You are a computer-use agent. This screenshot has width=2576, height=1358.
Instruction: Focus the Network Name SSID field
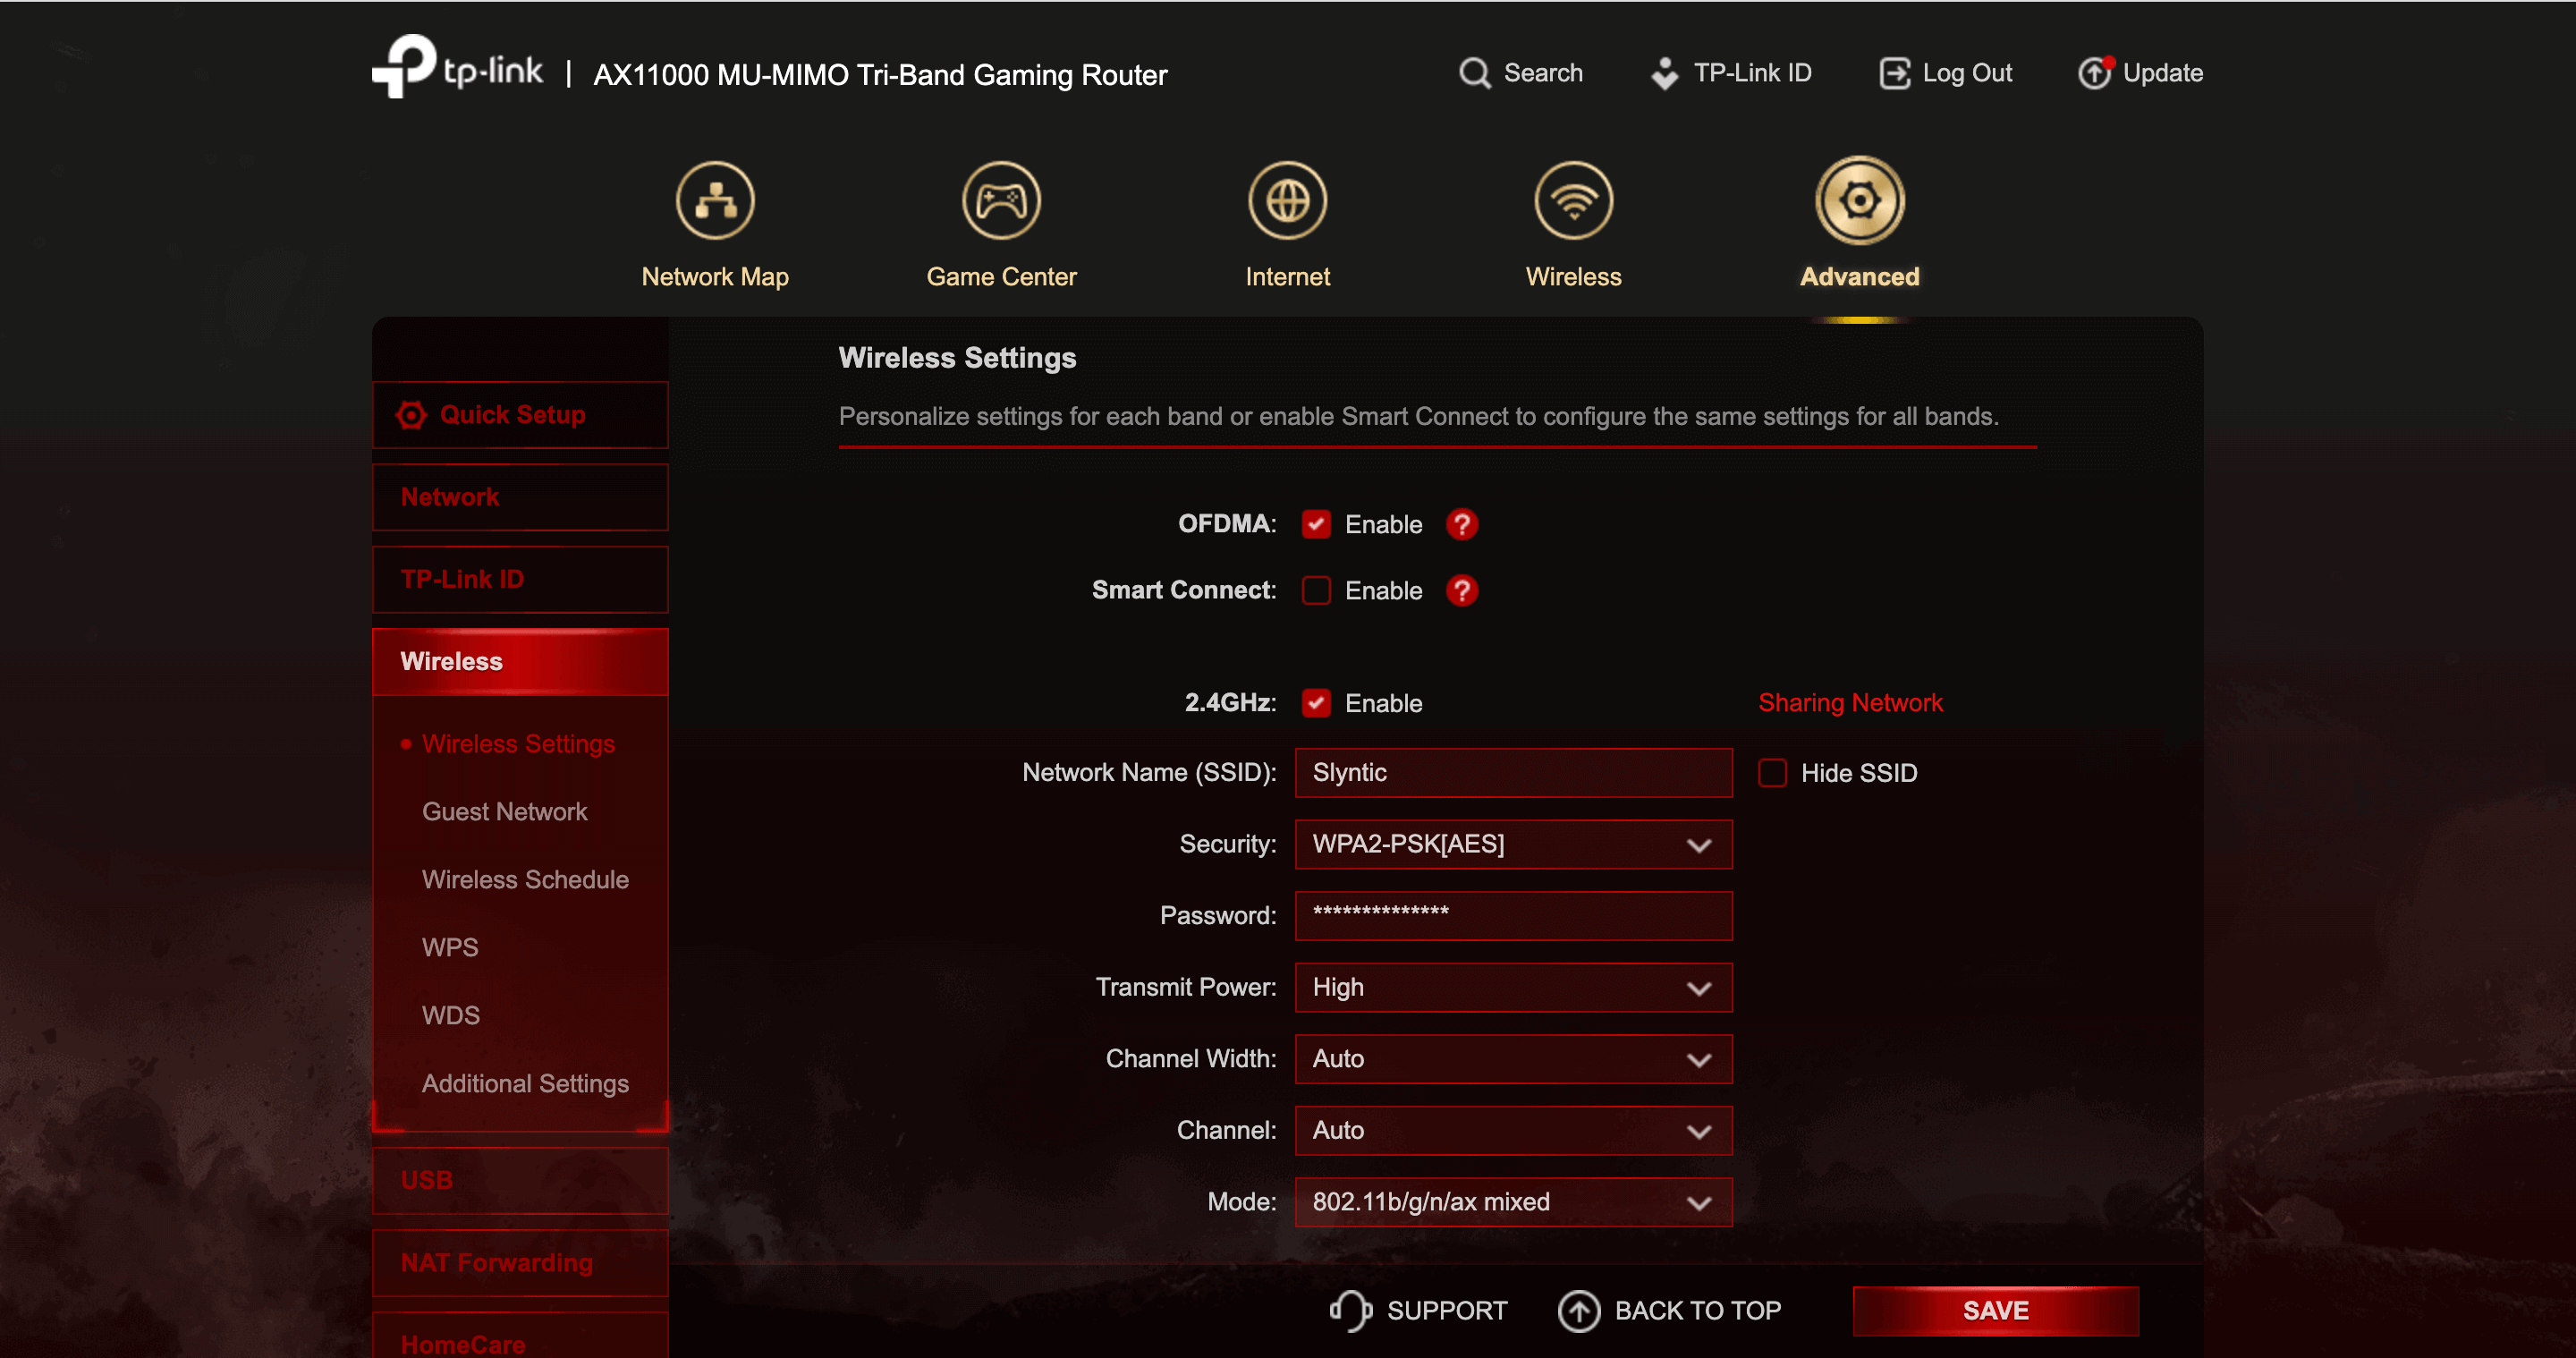point(1513,773)
